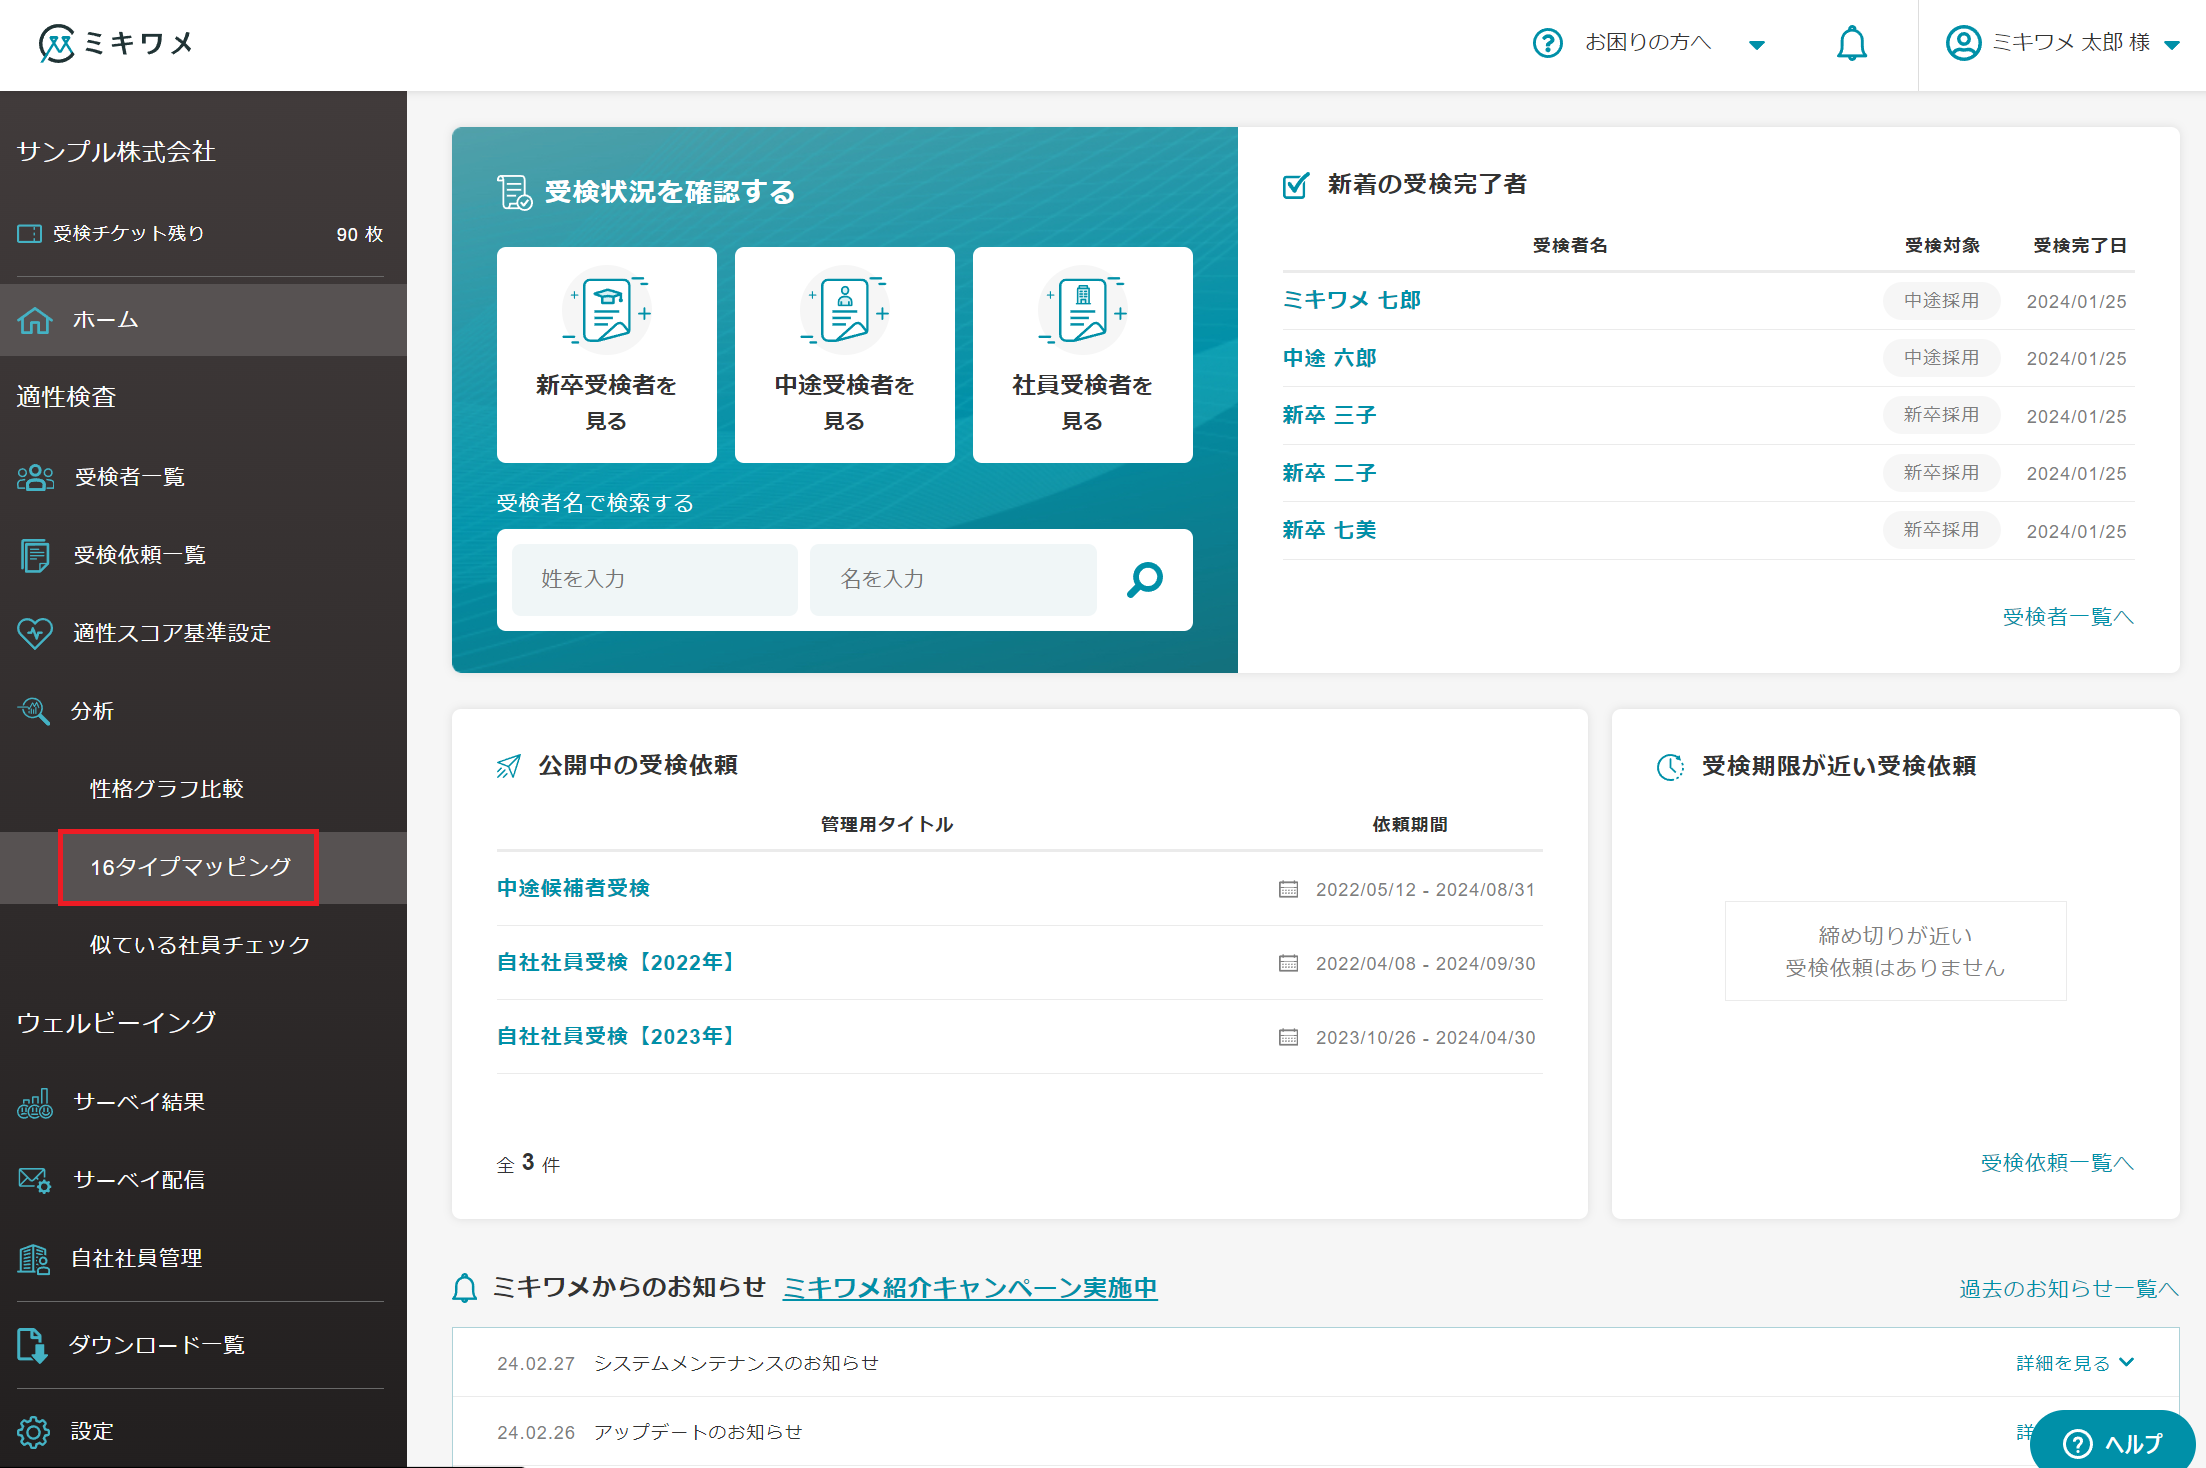
Task: Open サーベイ配信 in sidebar
Action: 138,1180
